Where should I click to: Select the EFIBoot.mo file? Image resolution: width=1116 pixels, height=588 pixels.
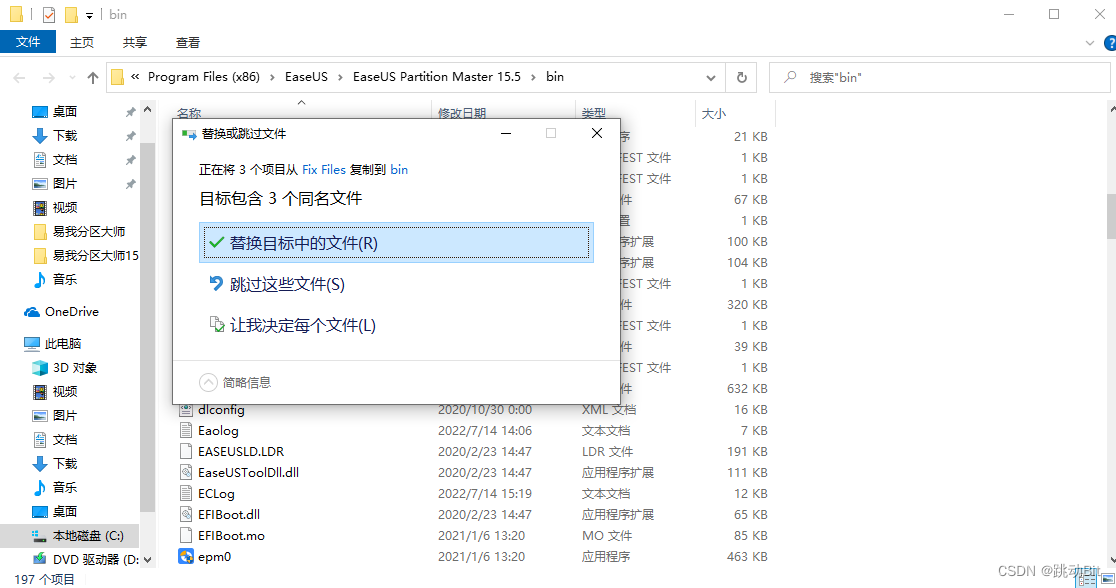pyautogui.click(x=231, y=536)
